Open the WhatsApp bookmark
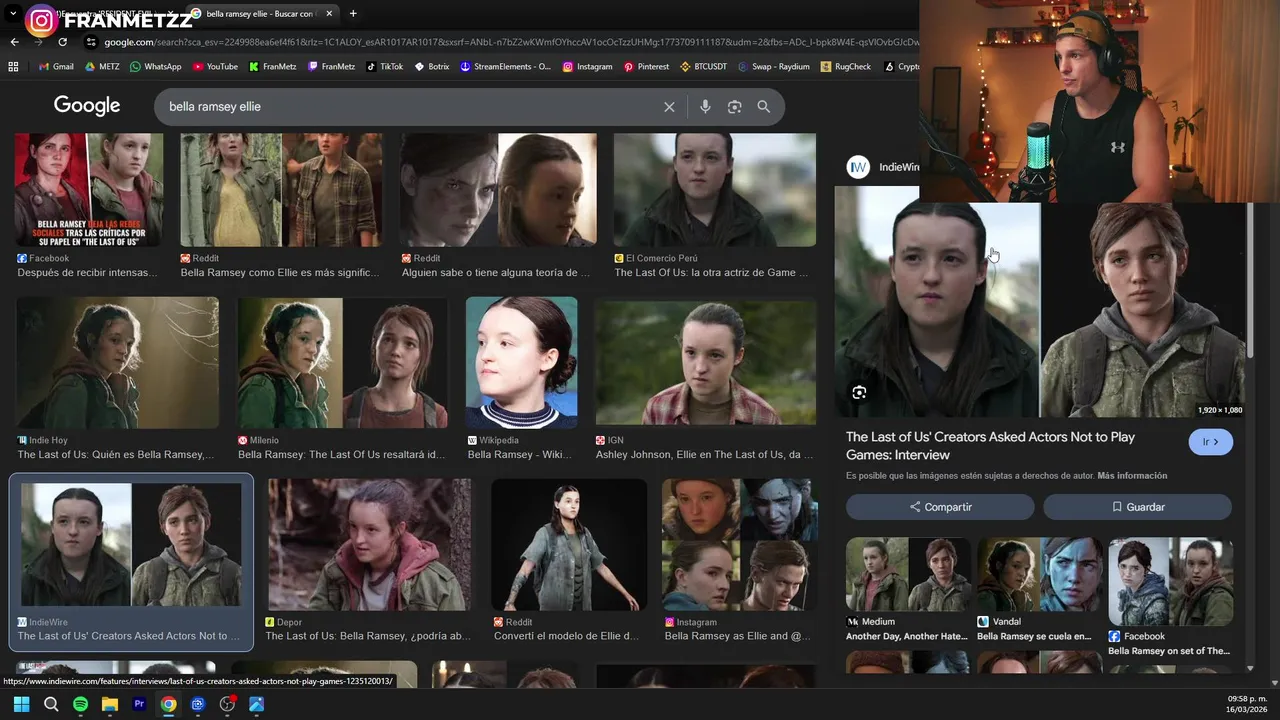The image size is (1280, 720). click(156, 67)
